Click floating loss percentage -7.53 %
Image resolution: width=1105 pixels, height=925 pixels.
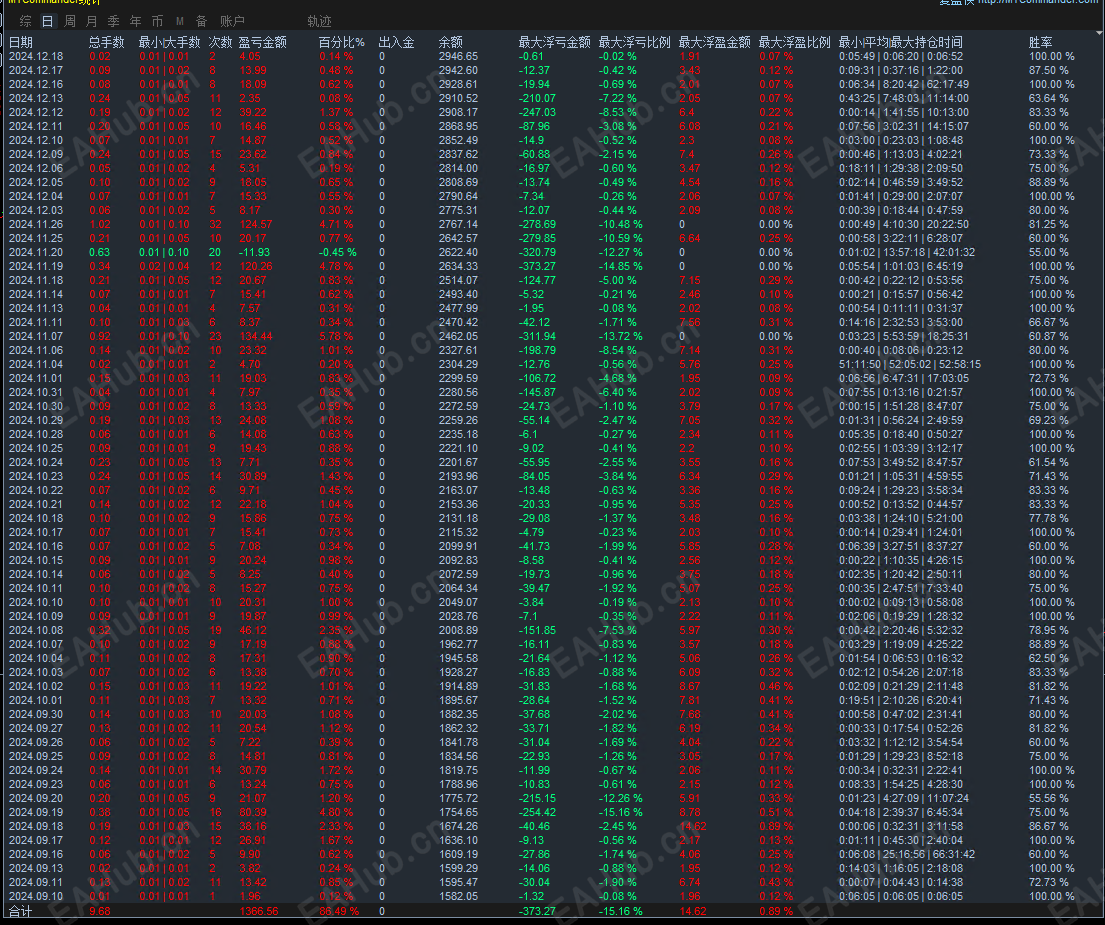617,630
